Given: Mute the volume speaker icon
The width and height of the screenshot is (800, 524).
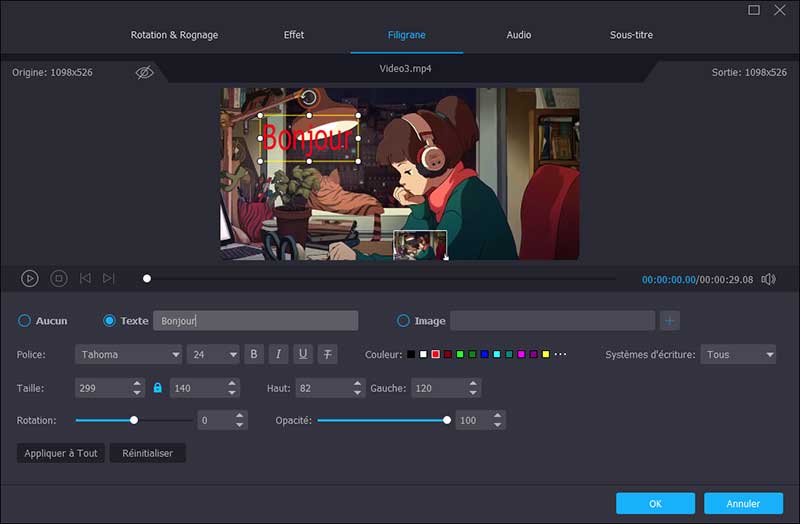Looking at the screenshot, I should coord(768,279).
